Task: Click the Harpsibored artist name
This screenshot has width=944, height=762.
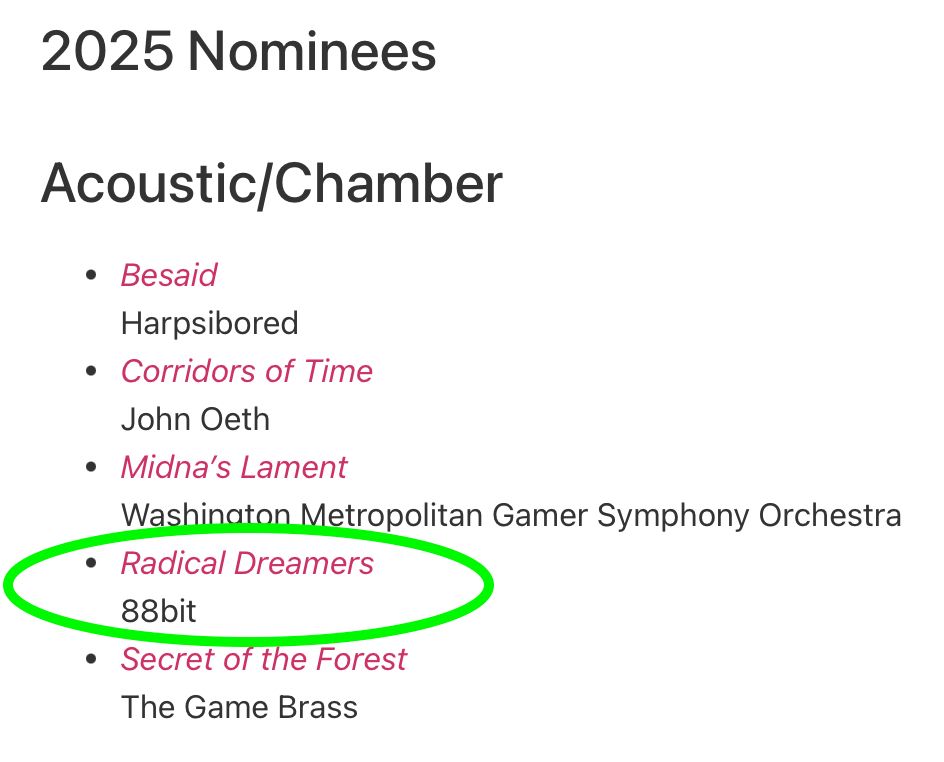Action: click(x=210, y=324)
